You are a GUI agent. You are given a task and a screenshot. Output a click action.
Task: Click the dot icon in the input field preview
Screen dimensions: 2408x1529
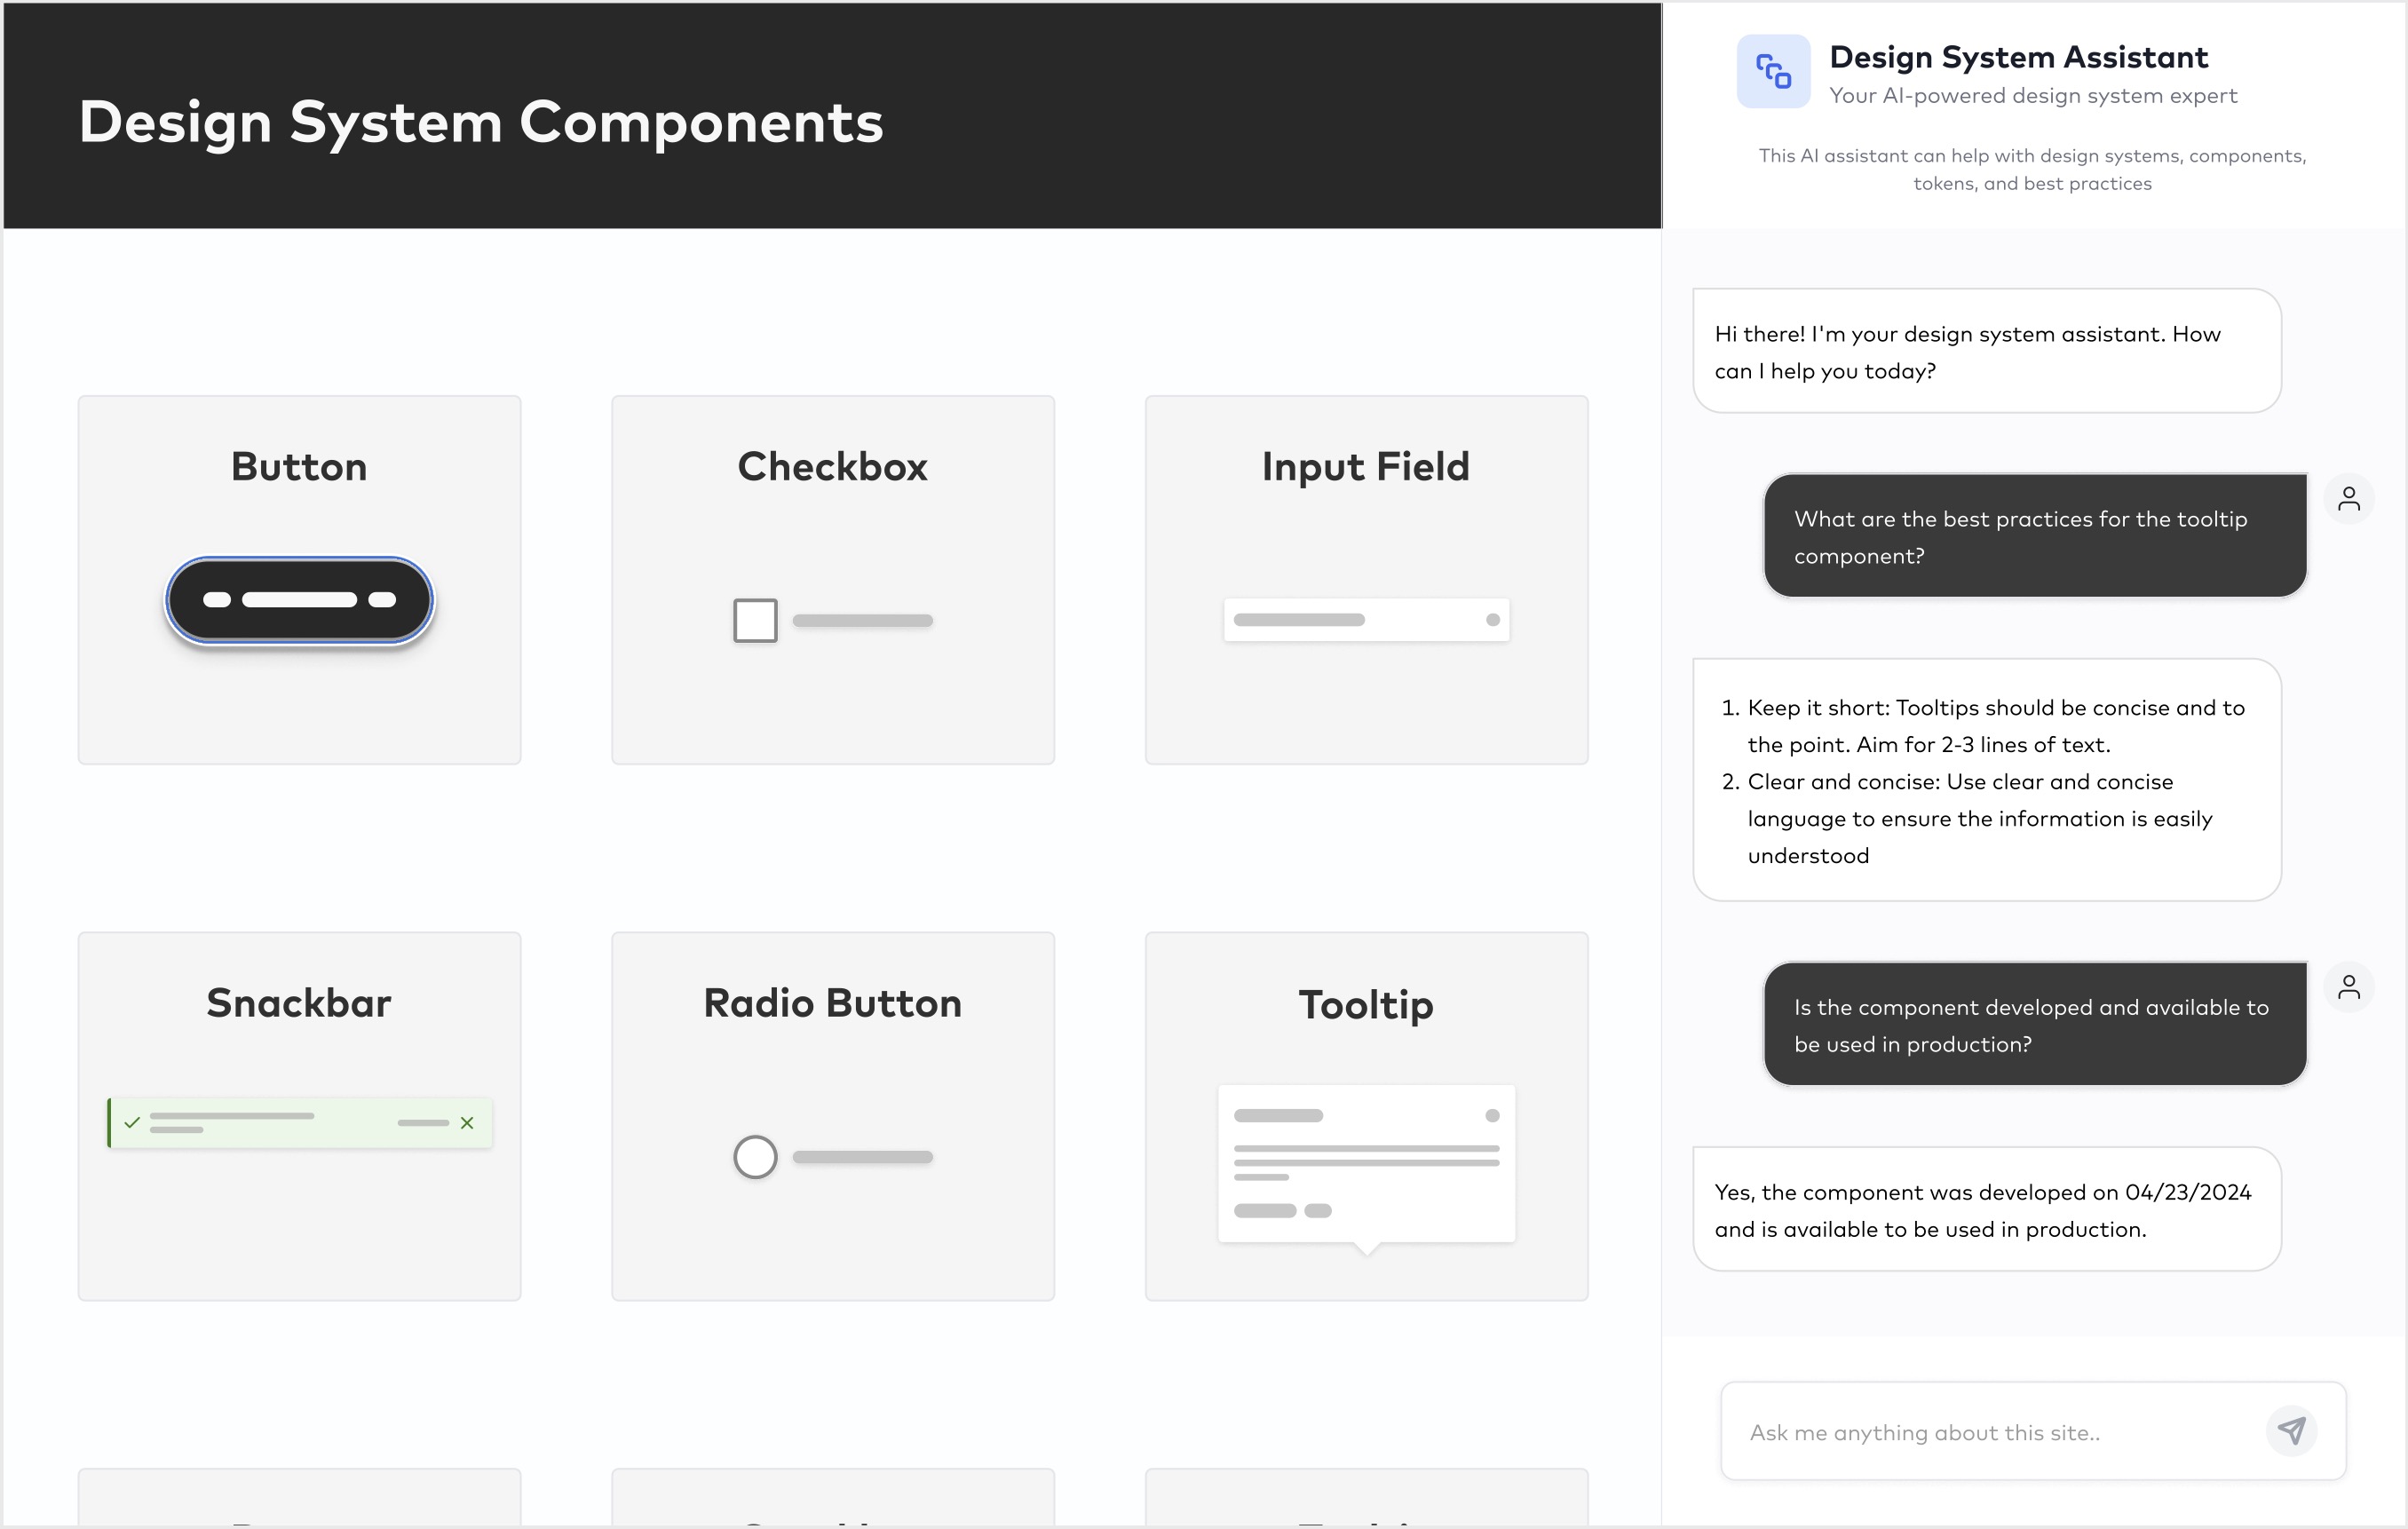pos(1492,620)
